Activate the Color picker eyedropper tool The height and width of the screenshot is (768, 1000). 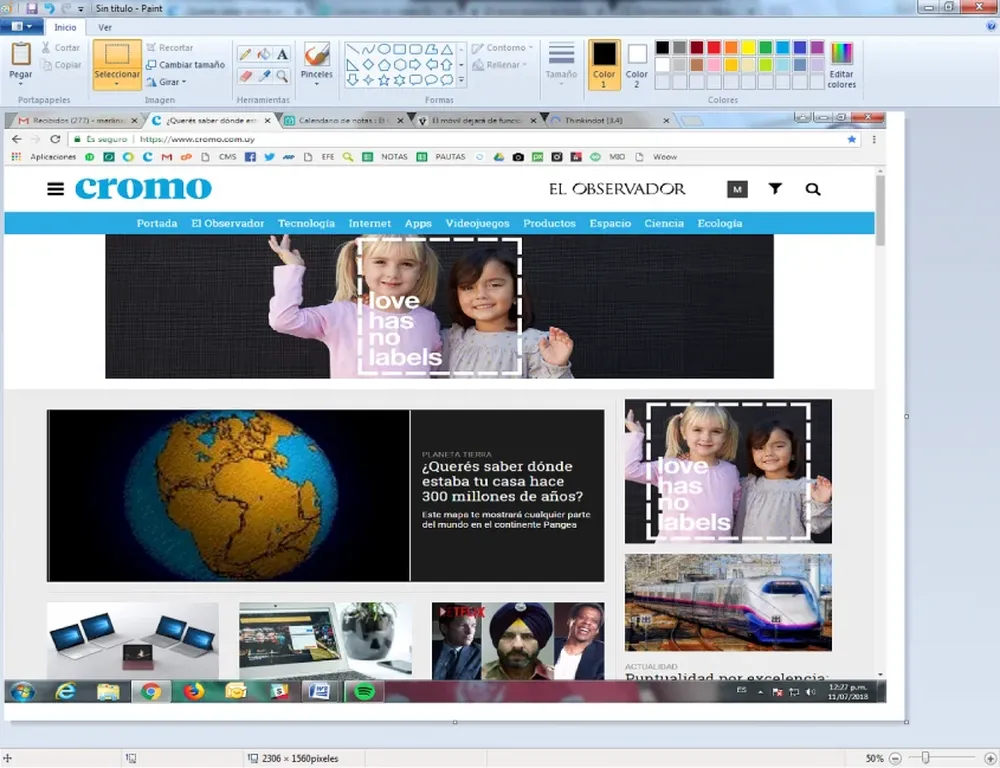(x=264, y=76)
